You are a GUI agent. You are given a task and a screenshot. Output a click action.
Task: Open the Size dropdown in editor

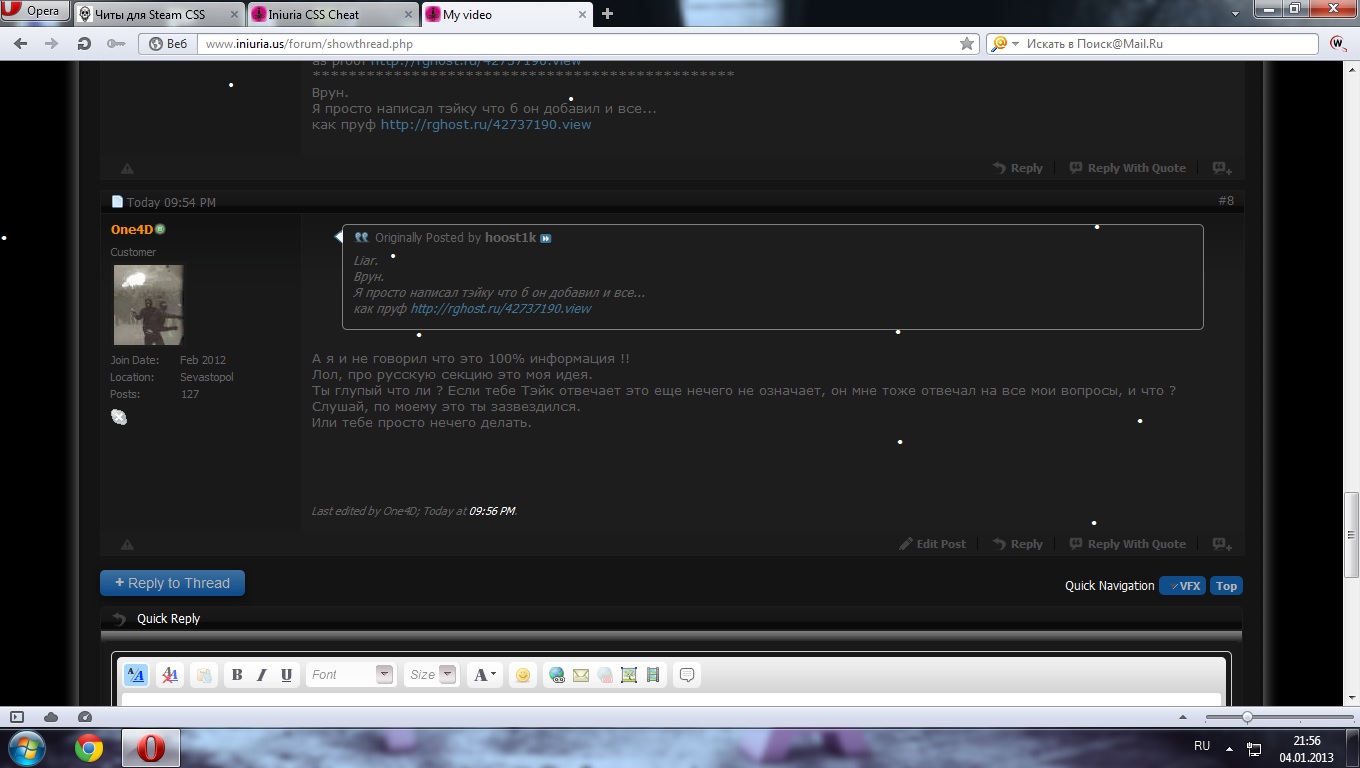pyautogui.click(x=431, y=675)
